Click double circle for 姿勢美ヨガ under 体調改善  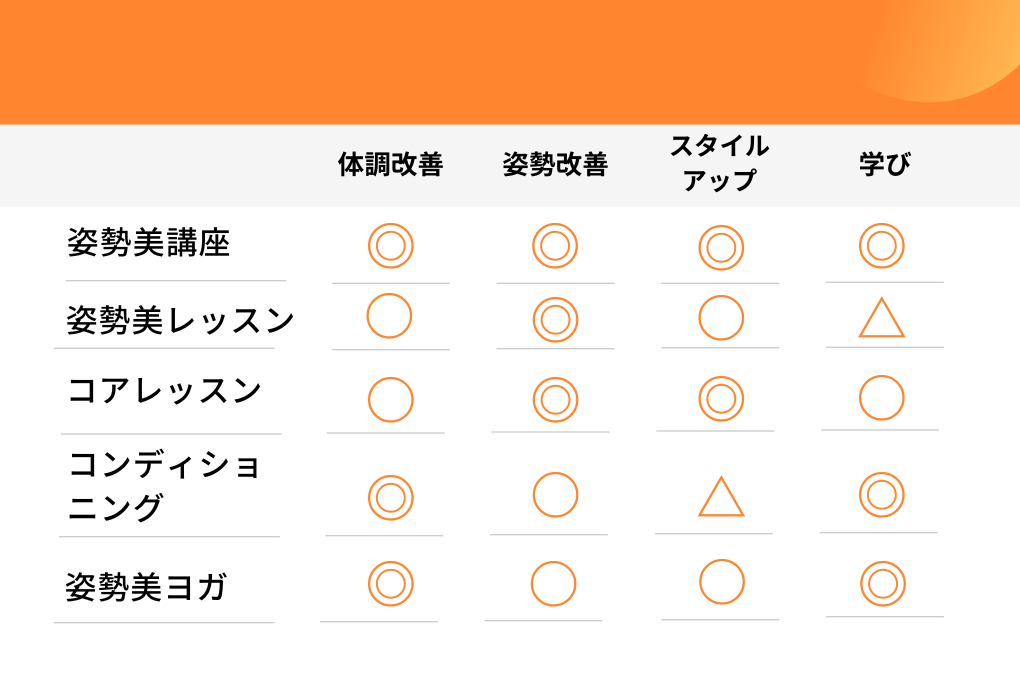(x=390, y=583)
